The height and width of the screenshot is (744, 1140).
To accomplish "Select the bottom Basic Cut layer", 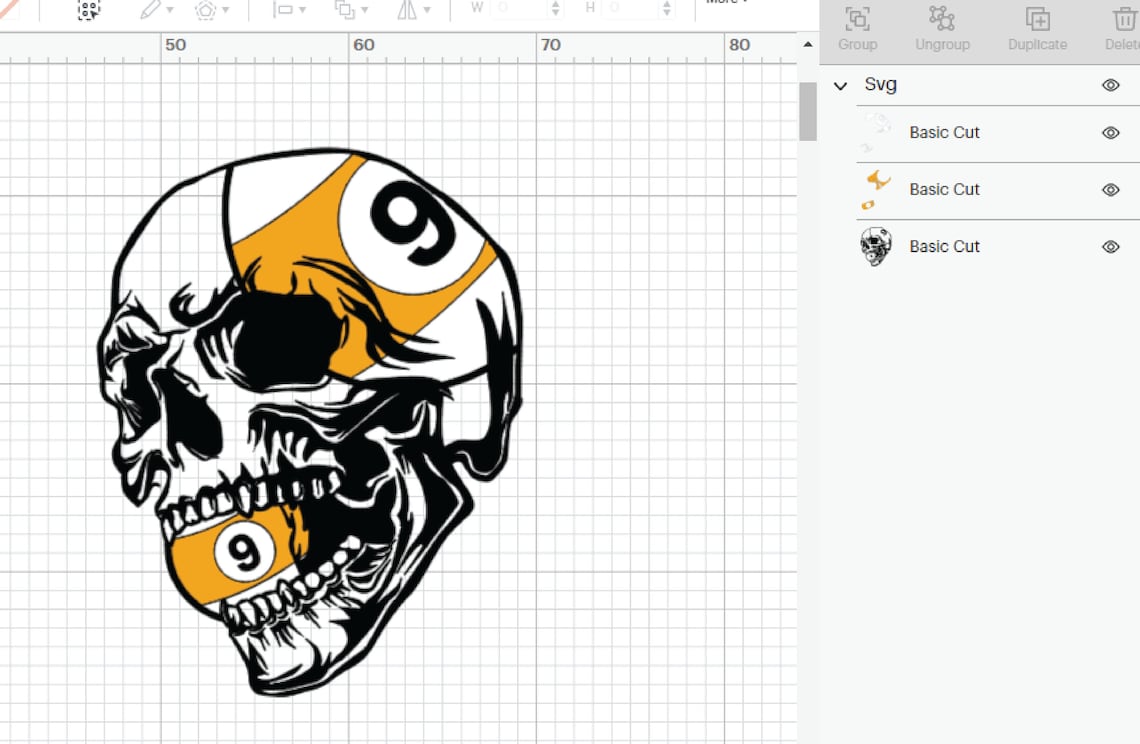I will coord(944,246).
